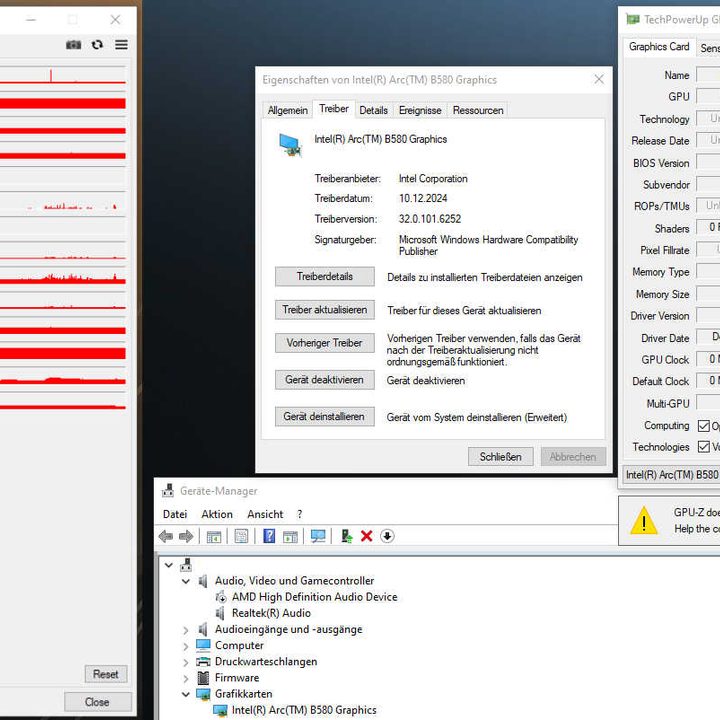Click the Reset button in sensor window
The image size is (720, 720).
pyautogui.click(x=106, y=674)
